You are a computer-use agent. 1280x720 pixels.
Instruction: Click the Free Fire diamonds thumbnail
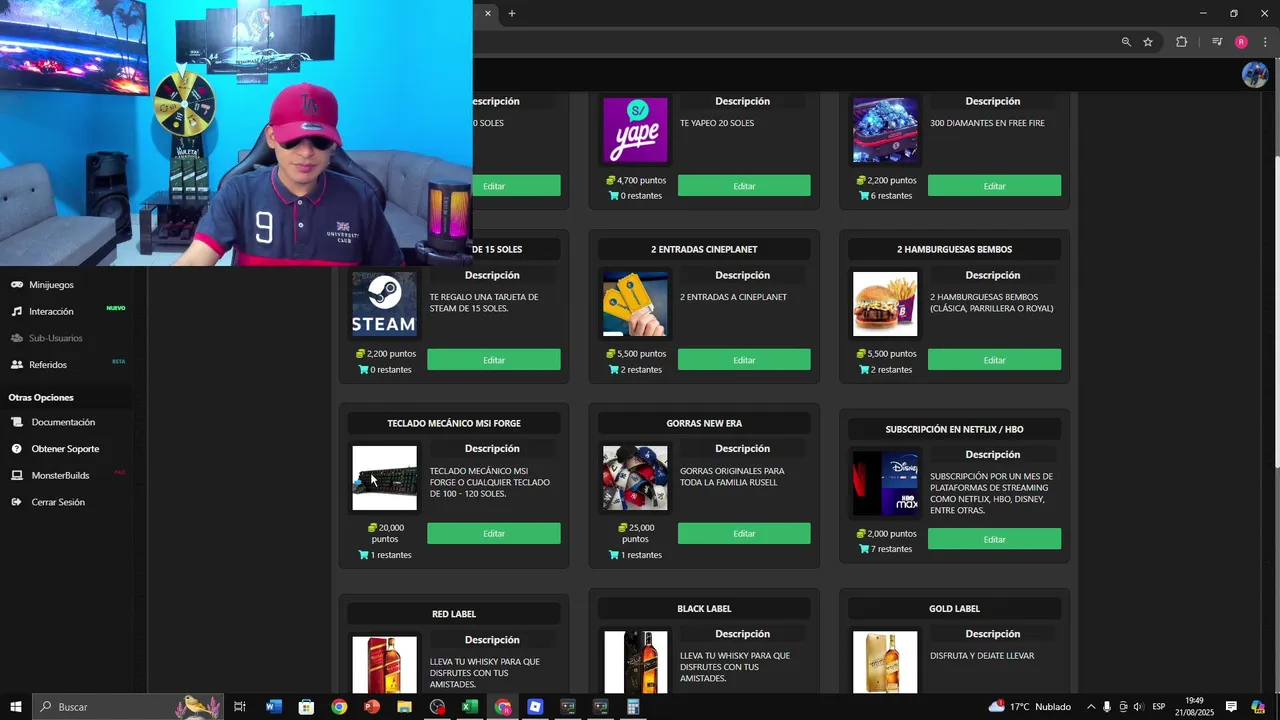point(885,130)
